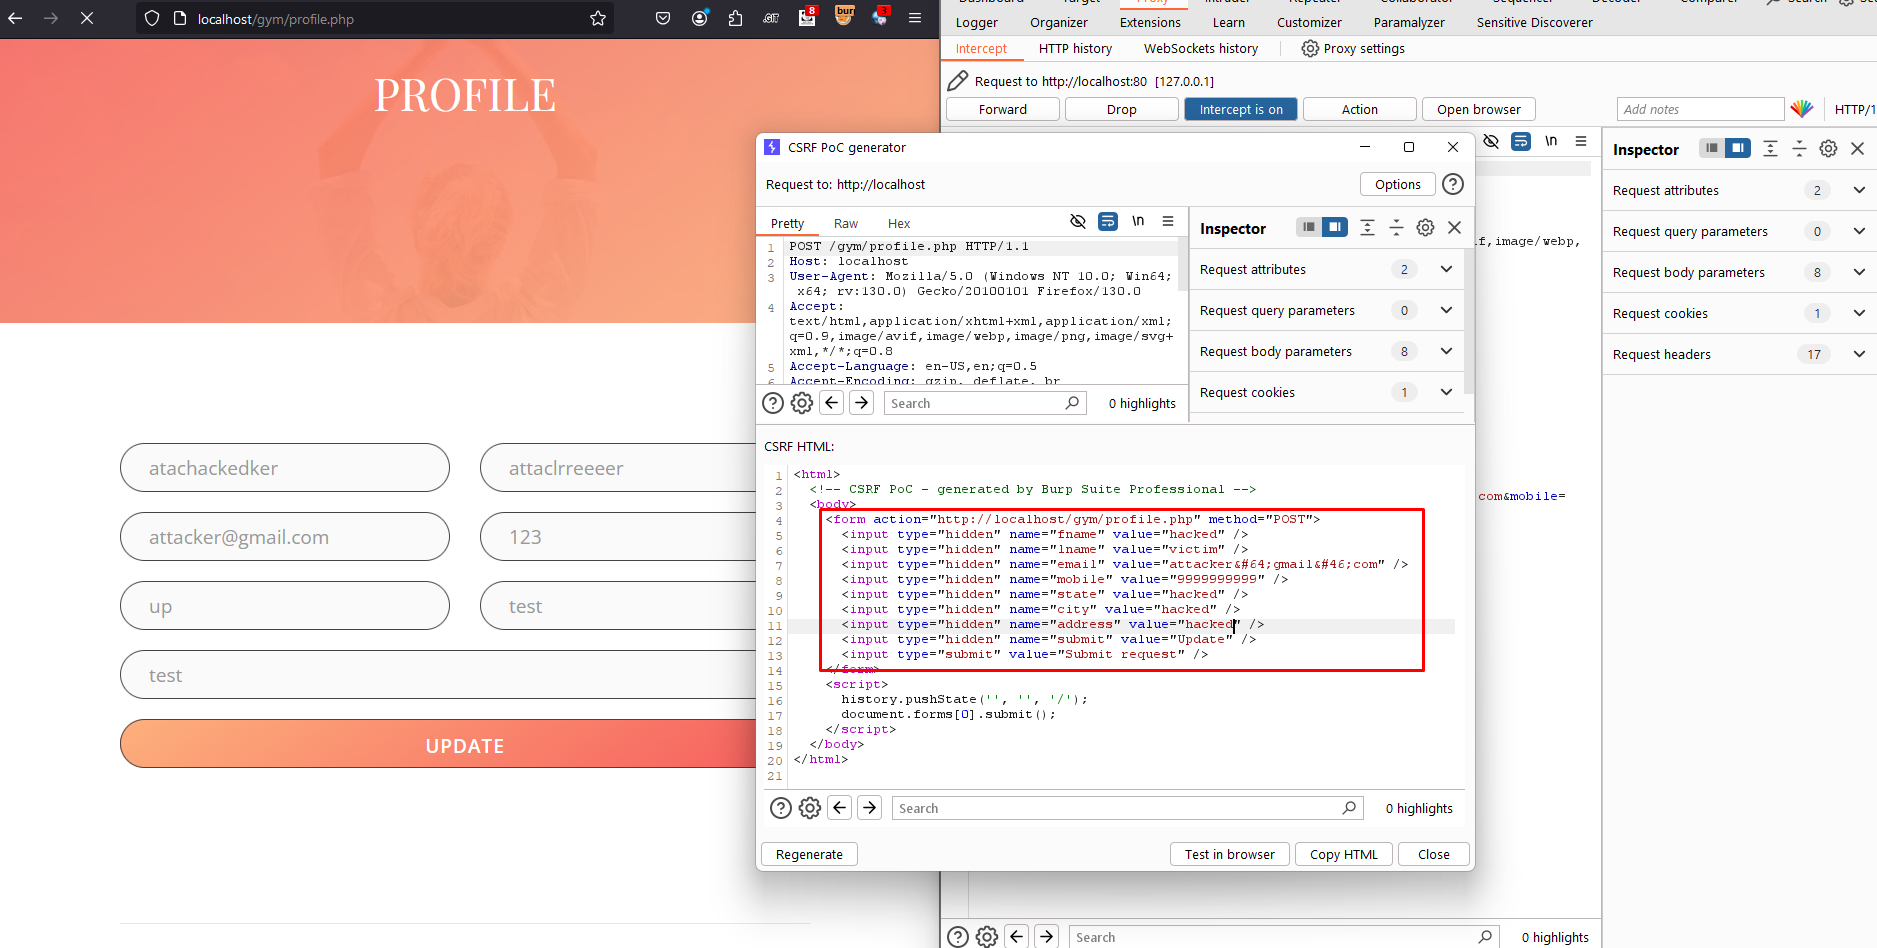Click the attacker@gmail.com email field
Image resolution: width=1877 pixels, height=948 pixels.
click(x=285, y=537)
